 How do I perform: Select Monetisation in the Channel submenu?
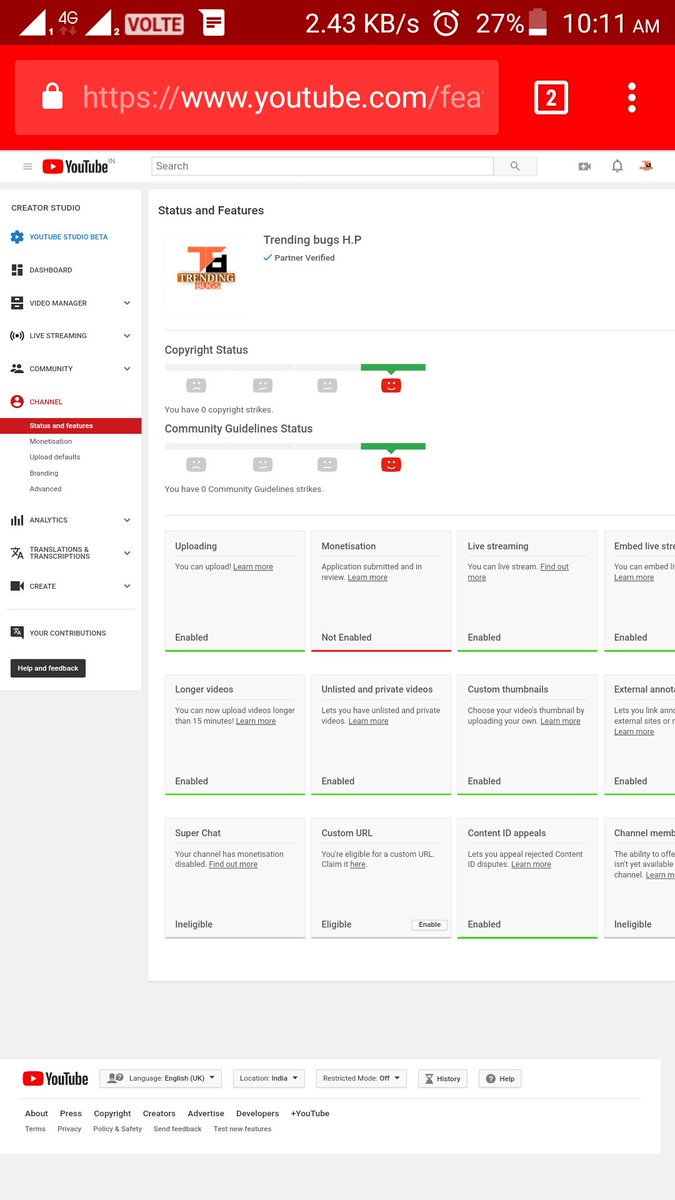pos(51,441)
